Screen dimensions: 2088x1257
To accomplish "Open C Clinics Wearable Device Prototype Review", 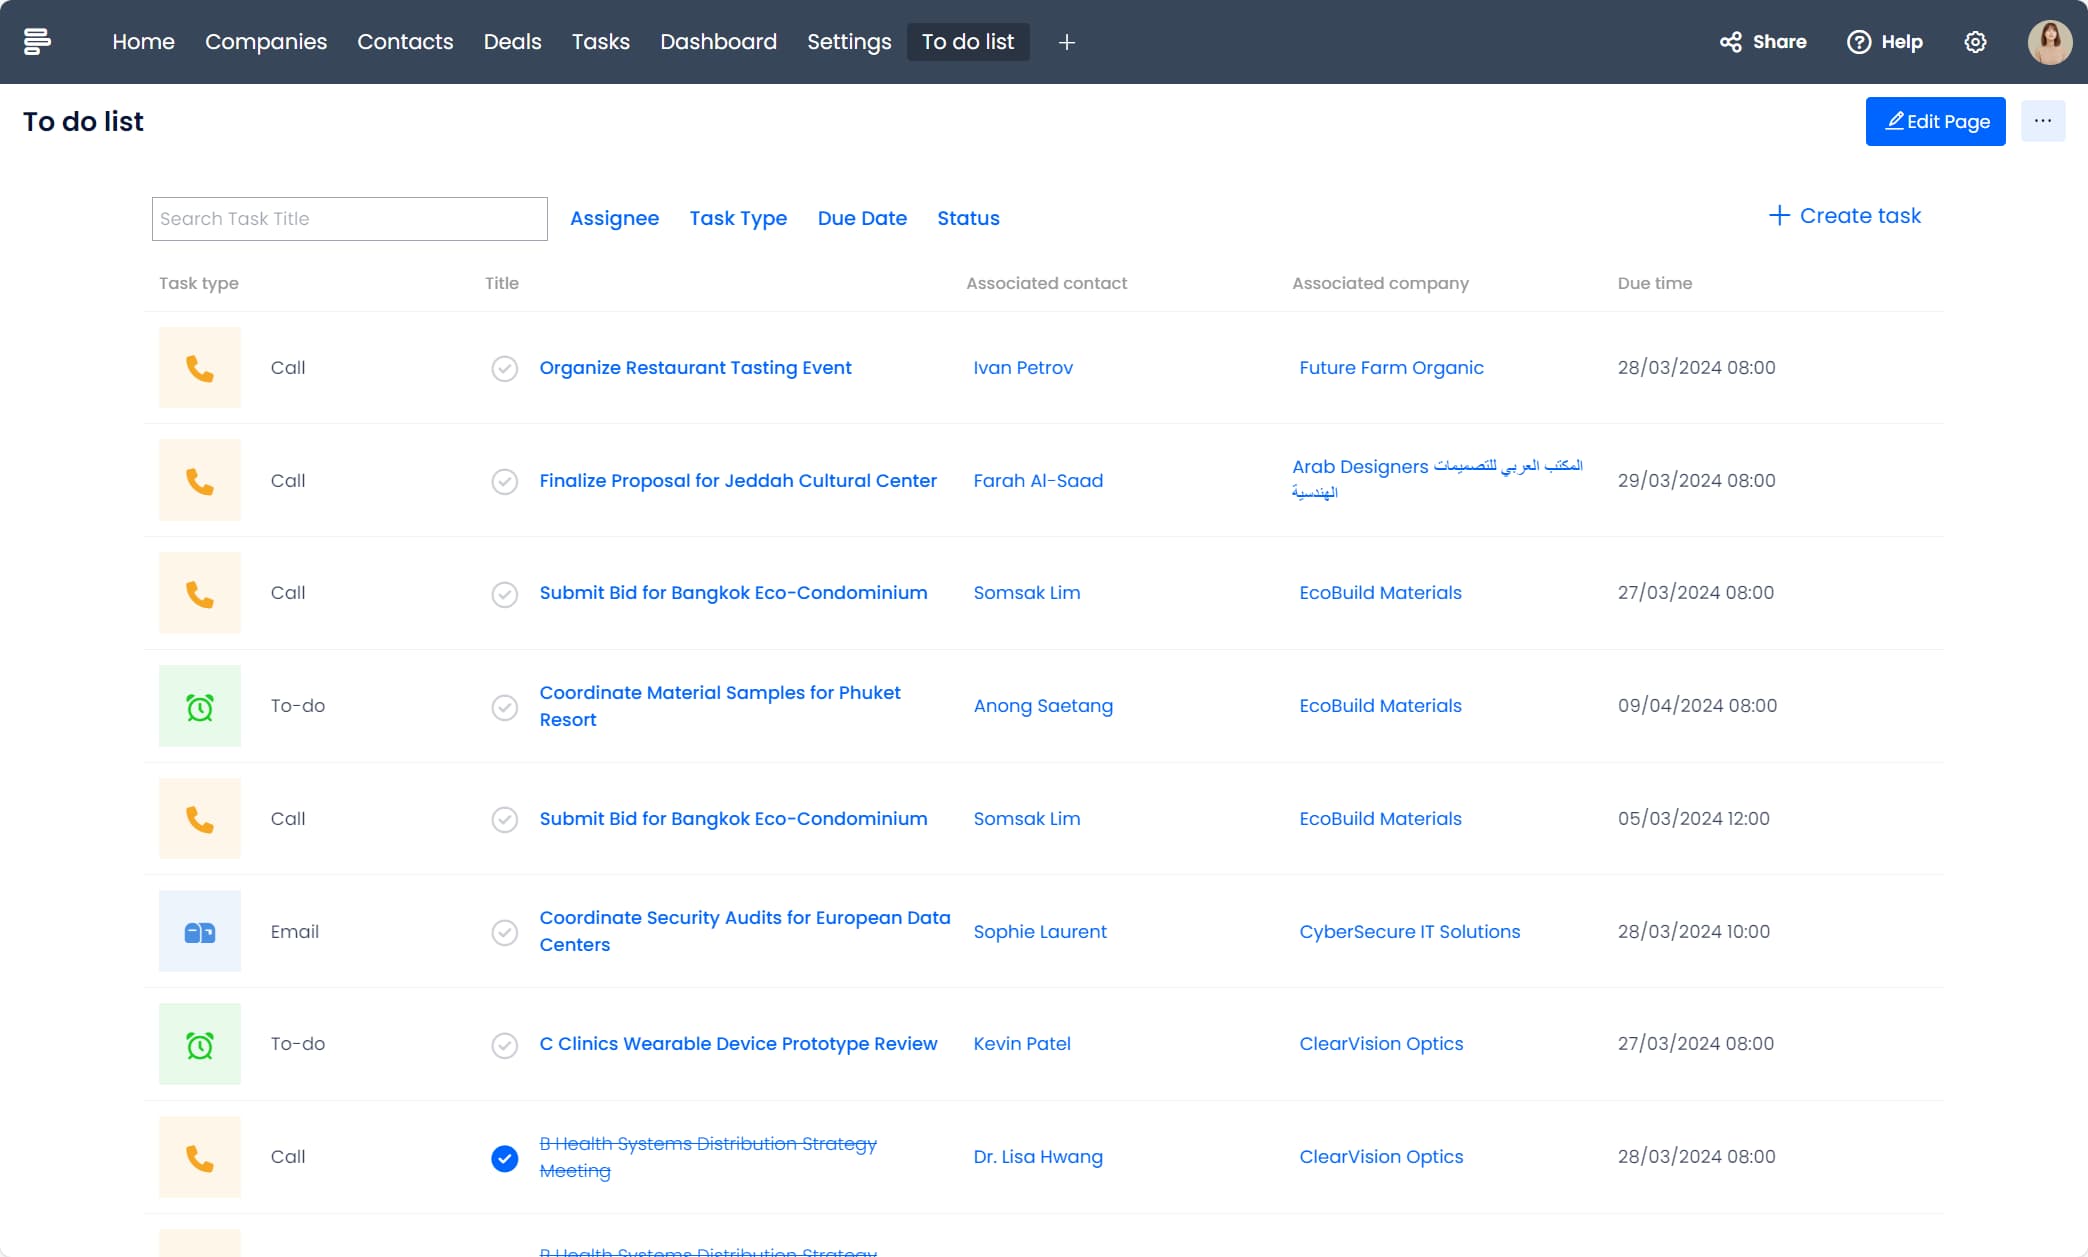I will (738, 1044).
